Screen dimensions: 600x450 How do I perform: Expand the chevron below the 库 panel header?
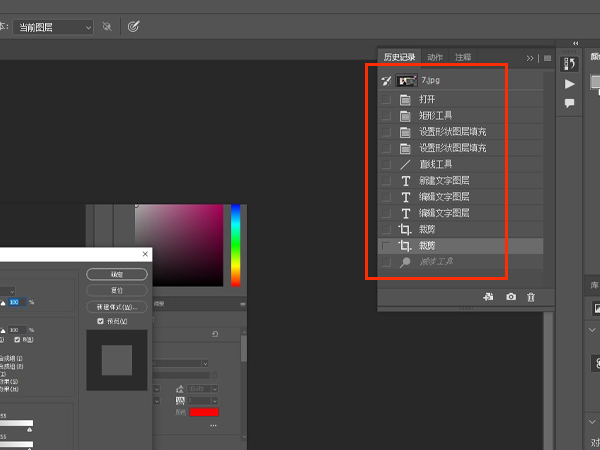pos(592,330)
